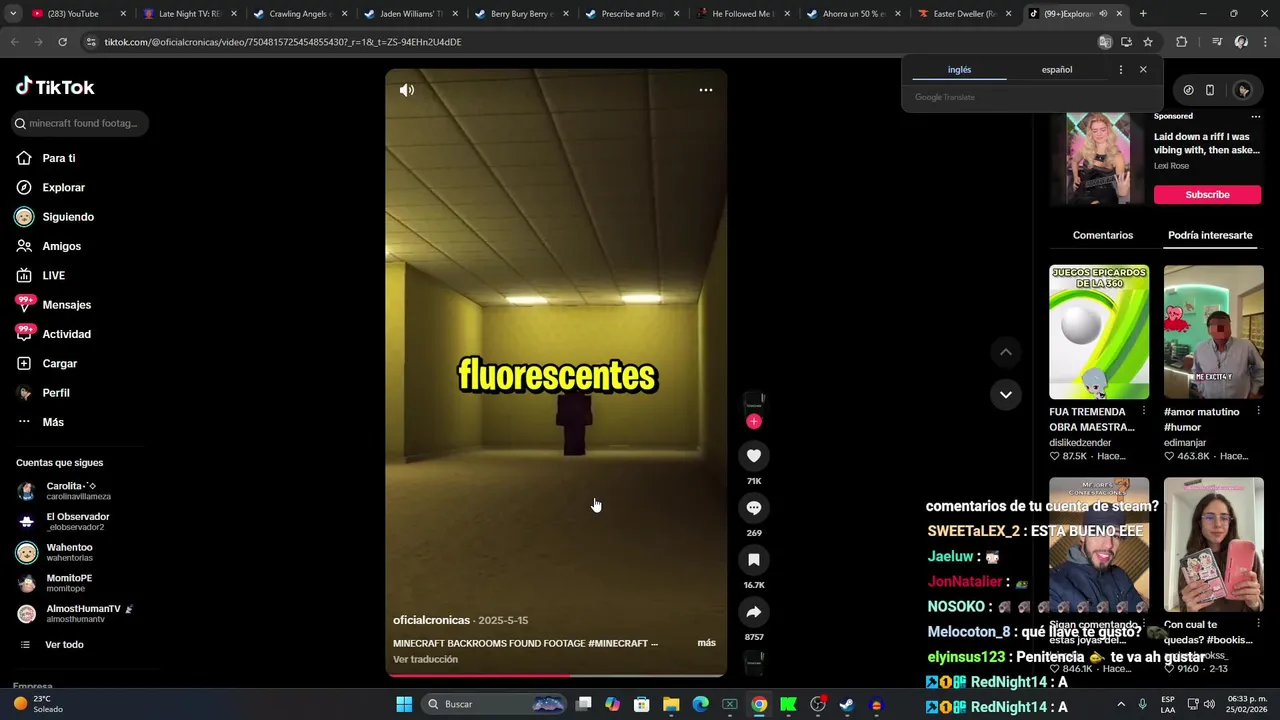
Task: Mute the TikTok video sound
Action: (407, 90)
